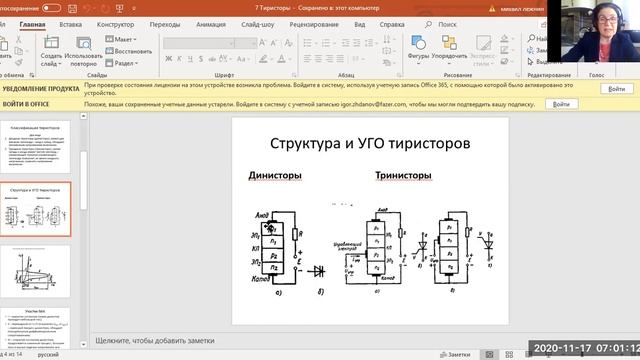Viewport: 640px width, 360px height.
Task: Open the quick access toolbar customize arrow
Action: click(134, 9)
